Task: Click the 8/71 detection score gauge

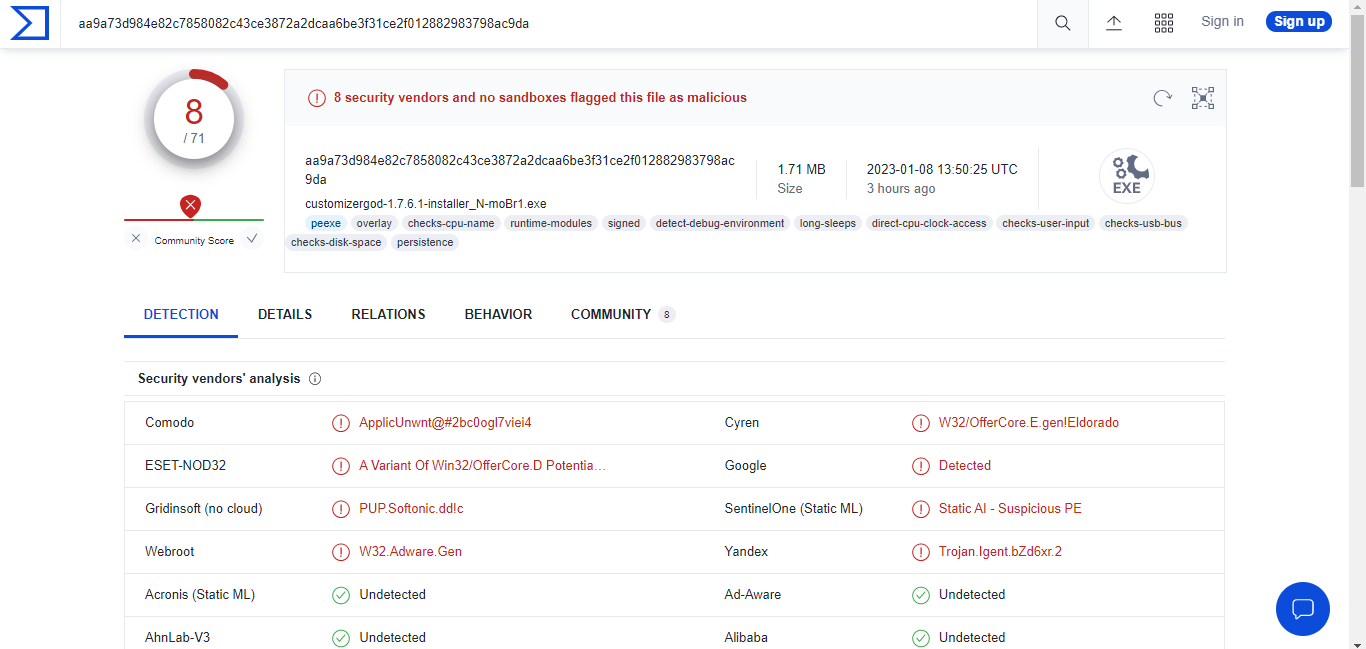Action: coord(194,118)
